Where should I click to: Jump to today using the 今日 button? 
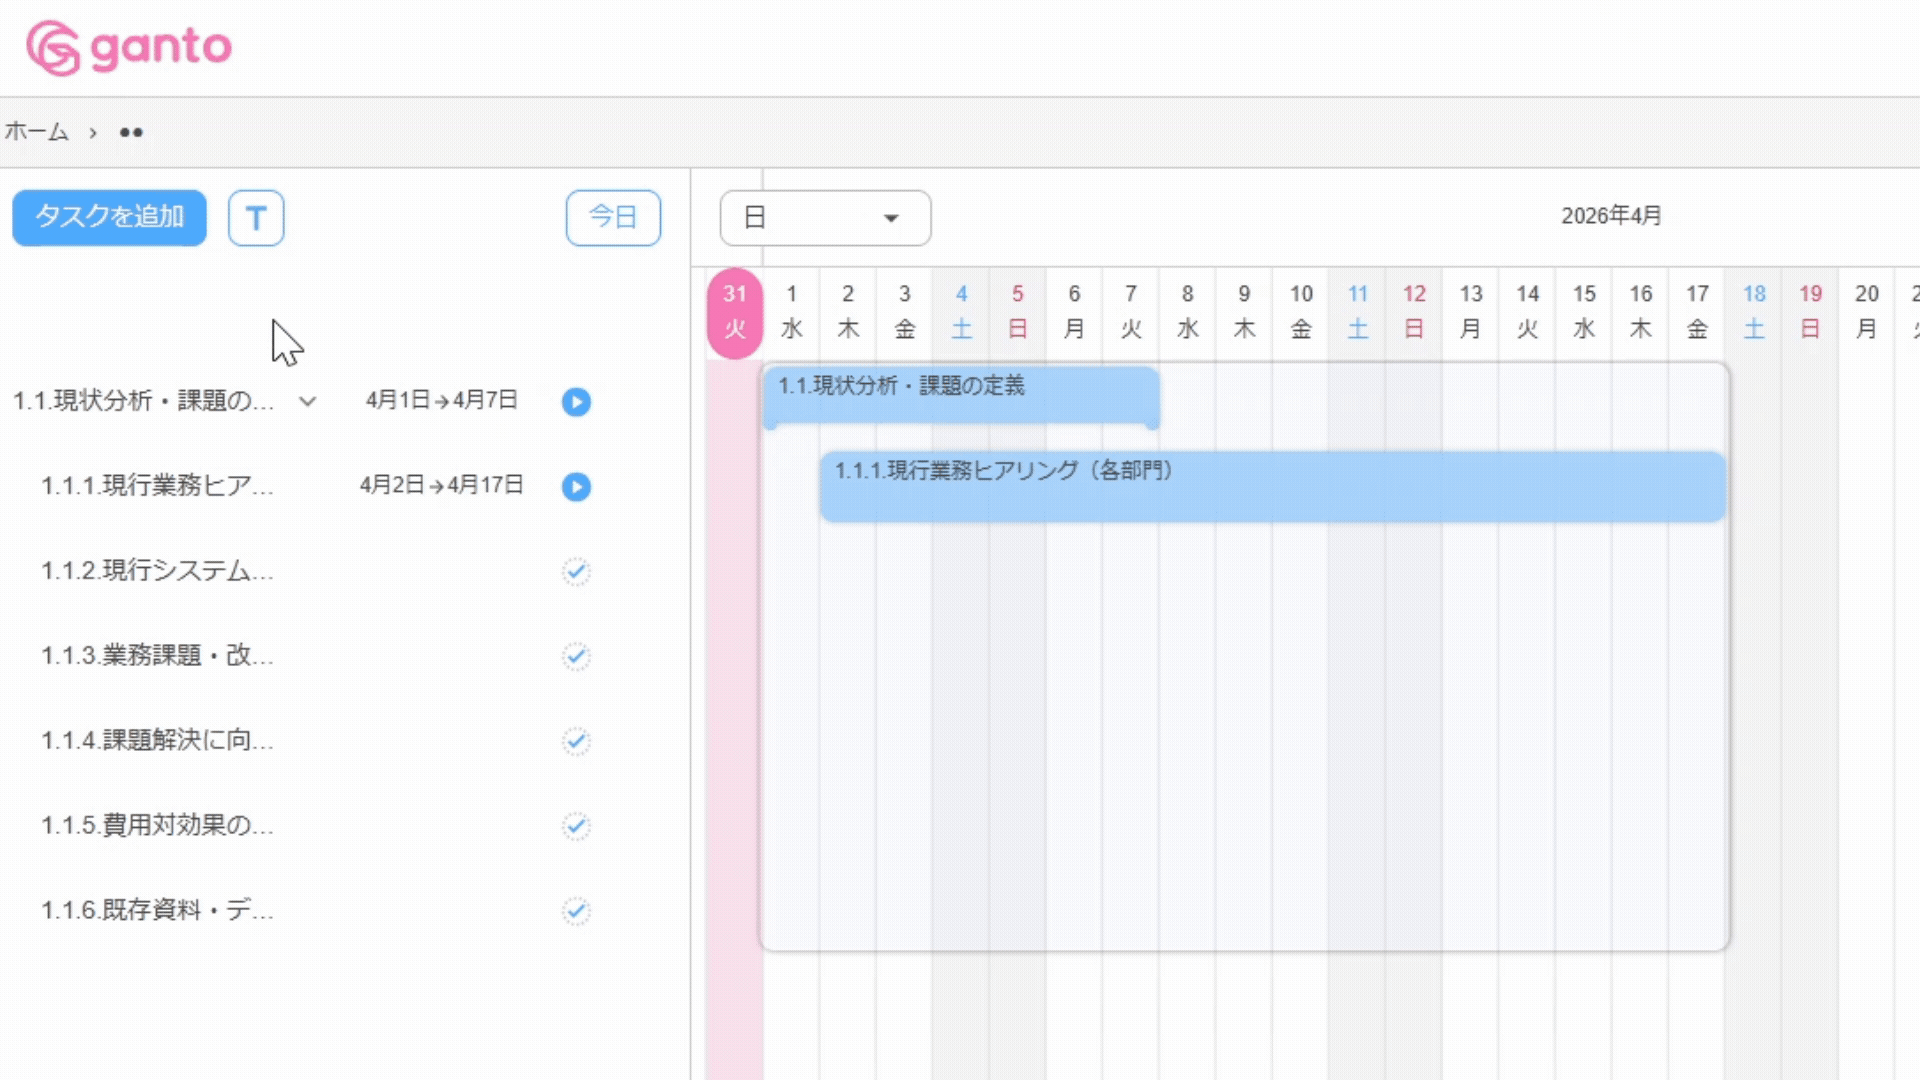click(x=613, y=217)
